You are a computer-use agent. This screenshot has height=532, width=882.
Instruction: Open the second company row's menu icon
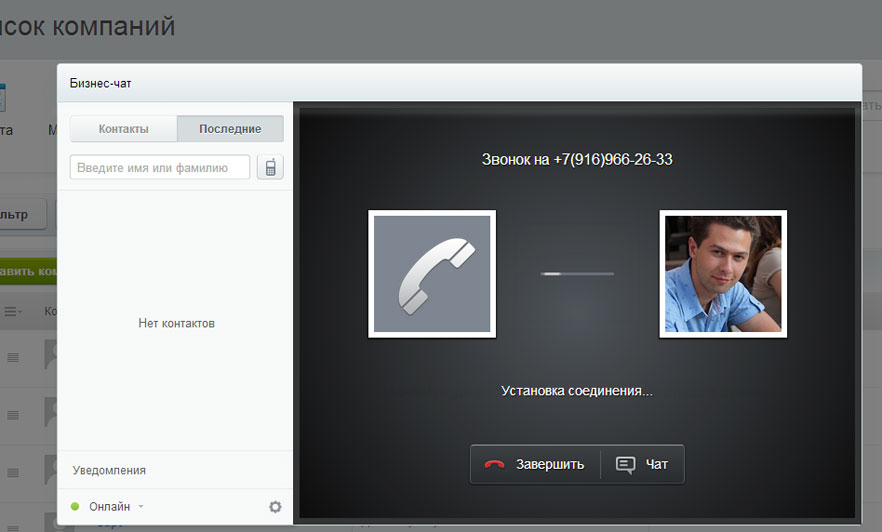(14, 413)
